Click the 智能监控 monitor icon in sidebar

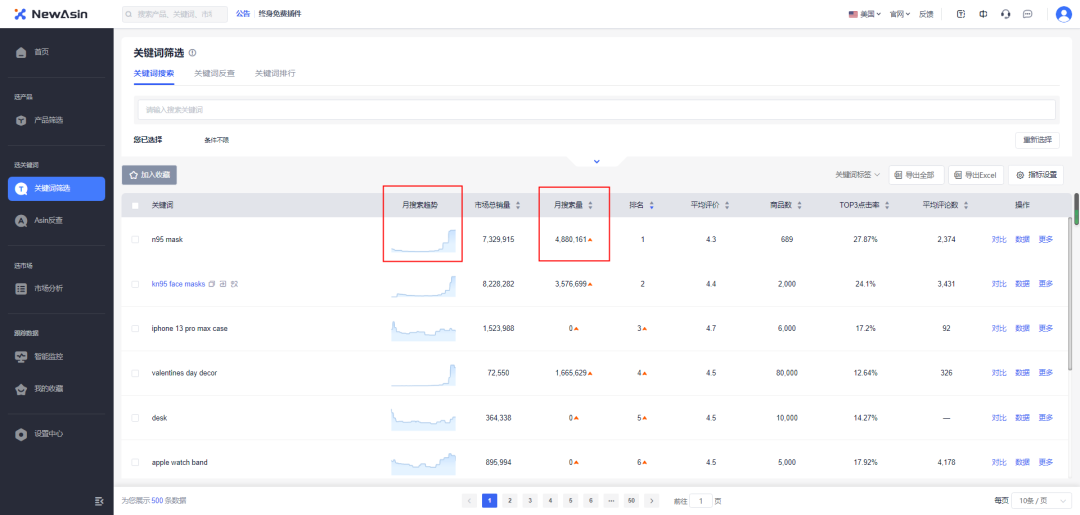21,356
